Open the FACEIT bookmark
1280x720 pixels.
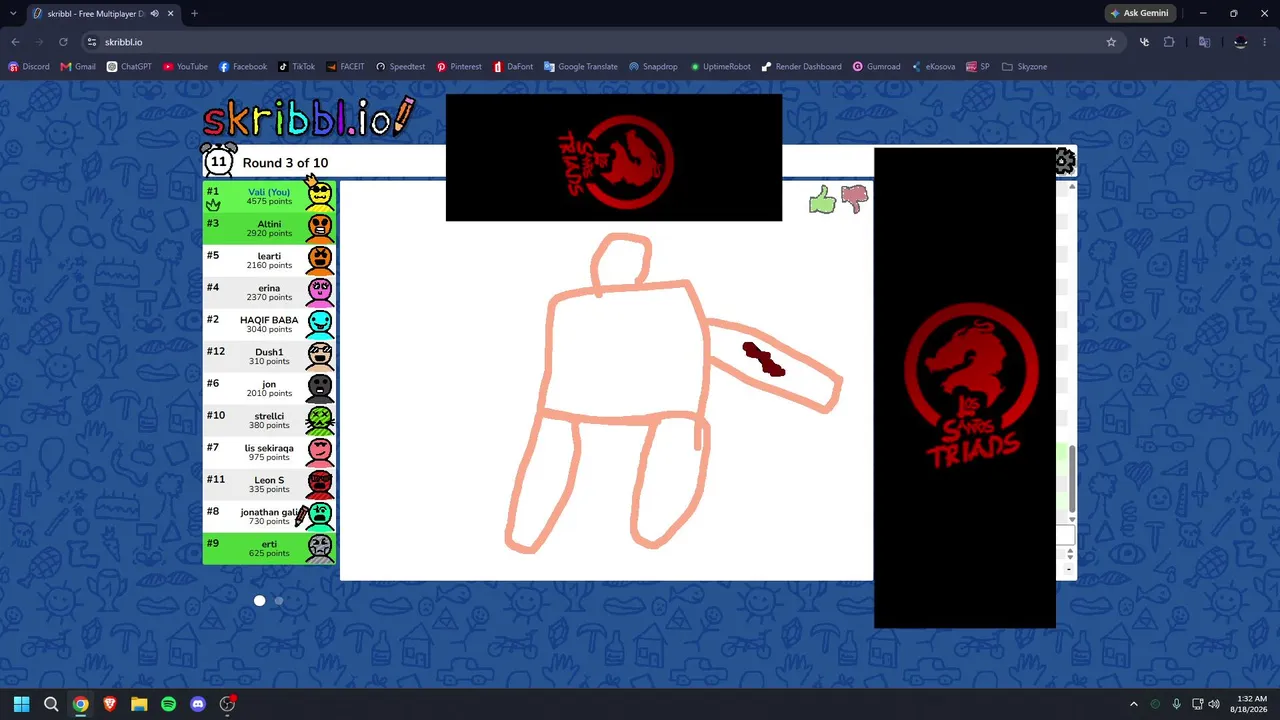click(346, 67)
